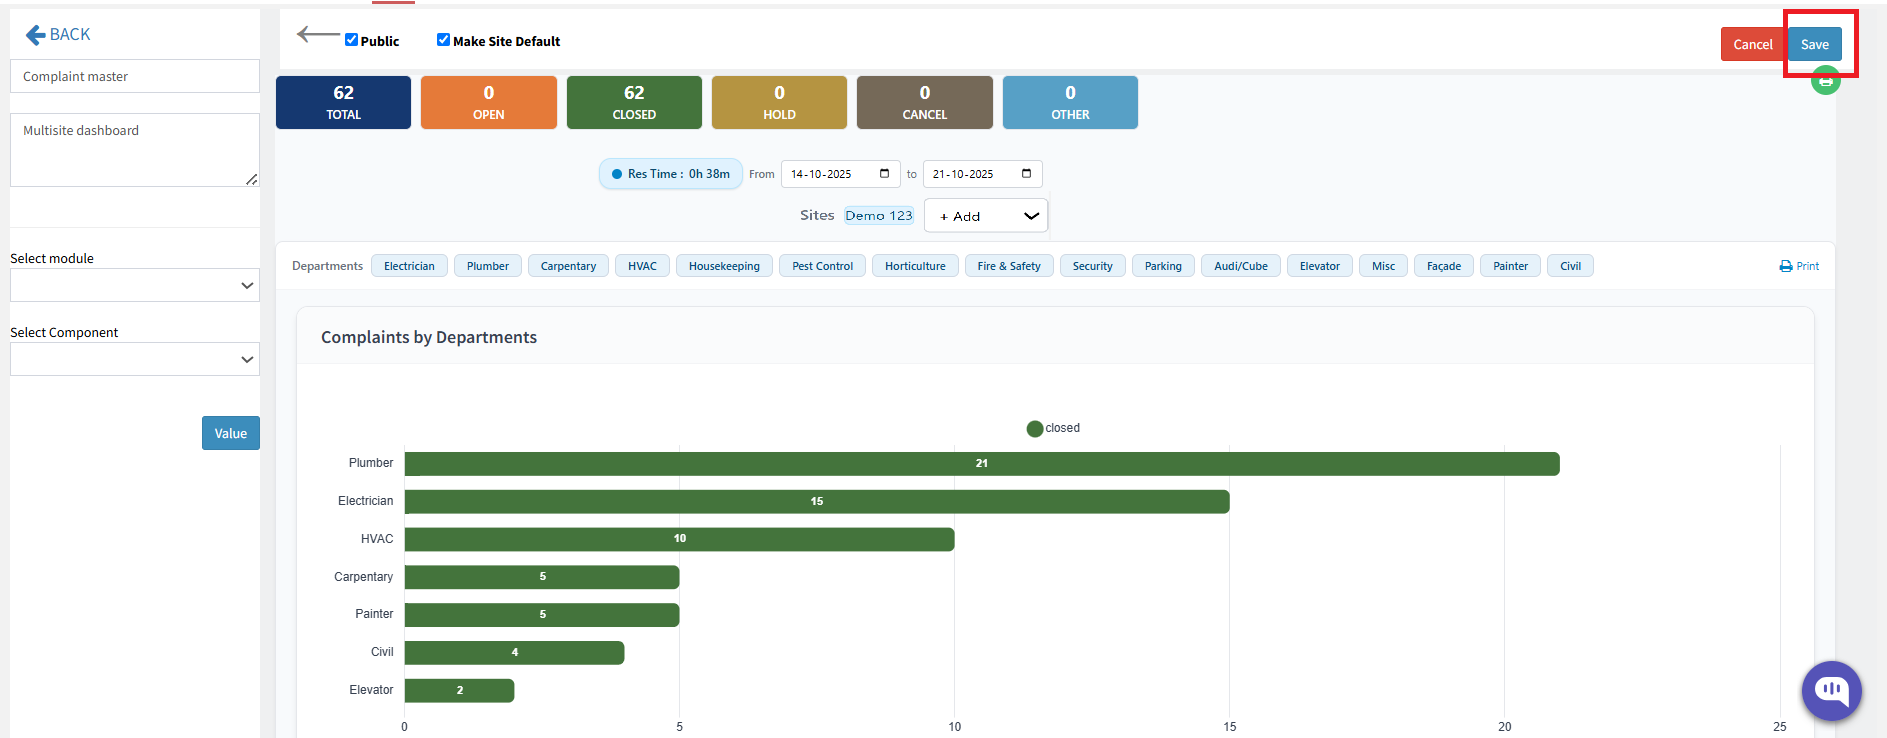1887x738 pixels.
Task: Click the left arrow beside Public checkbox
Action: click(x=318, y=35)
